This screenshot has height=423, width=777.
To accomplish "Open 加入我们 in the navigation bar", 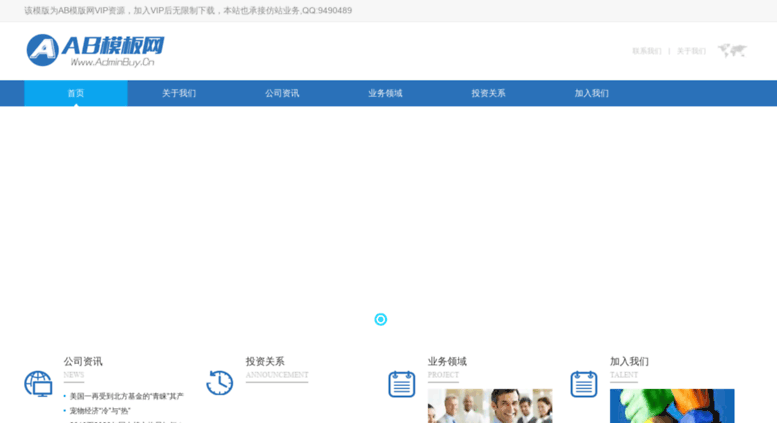I will coord(591,93).
